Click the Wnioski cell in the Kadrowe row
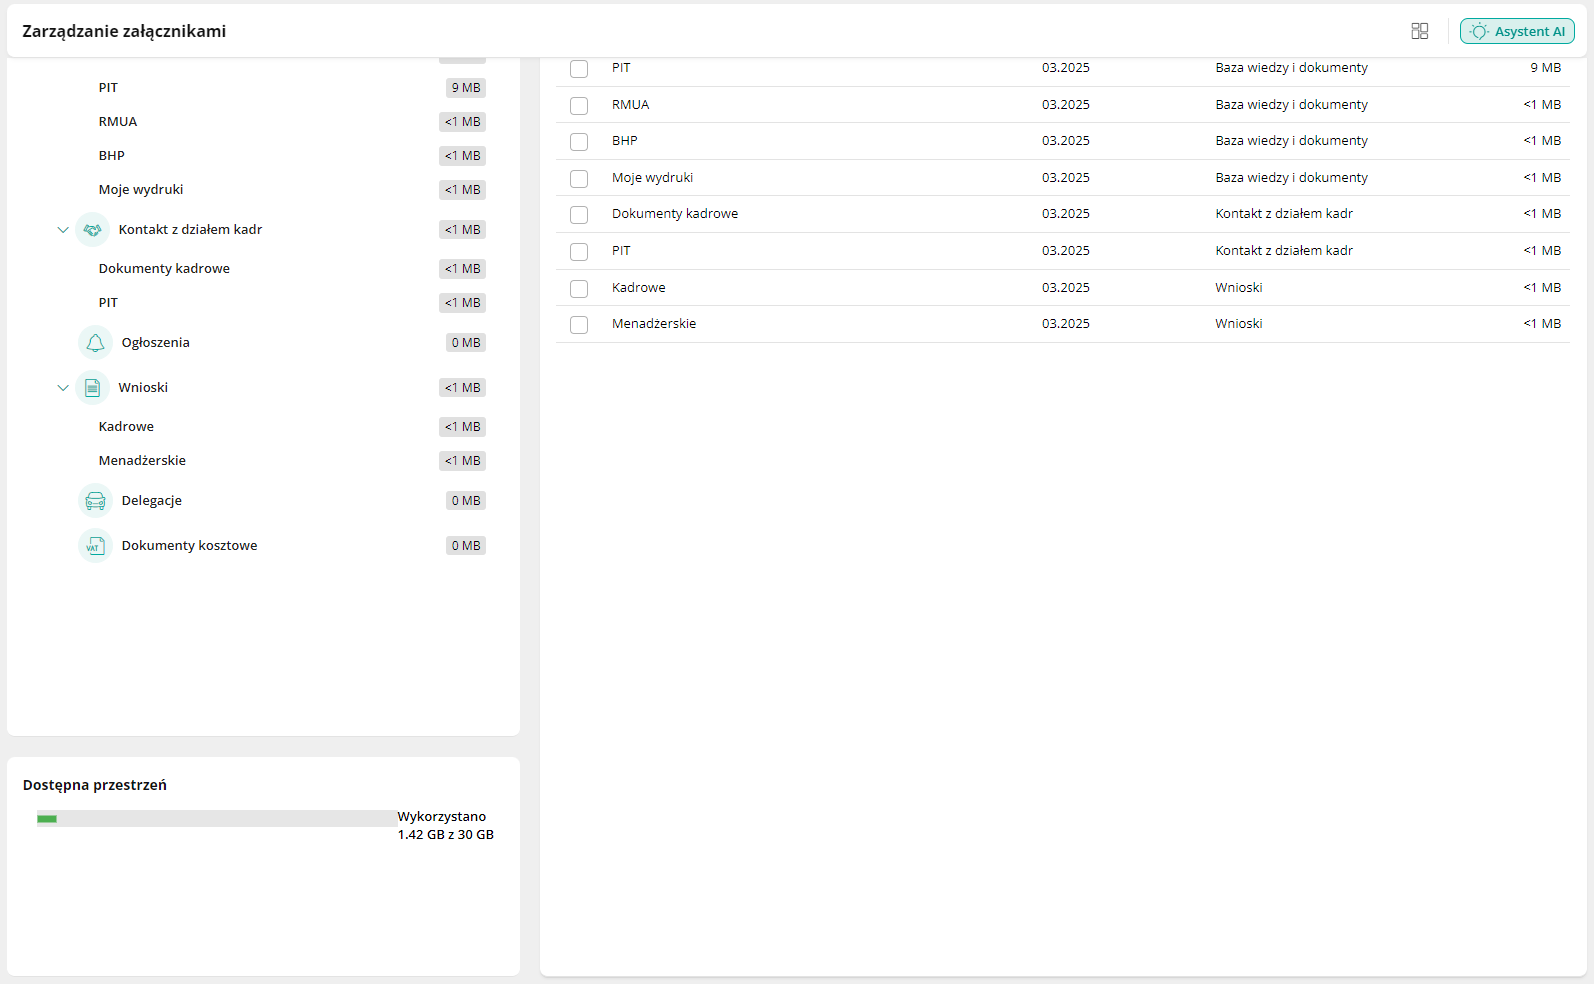 1239,288
